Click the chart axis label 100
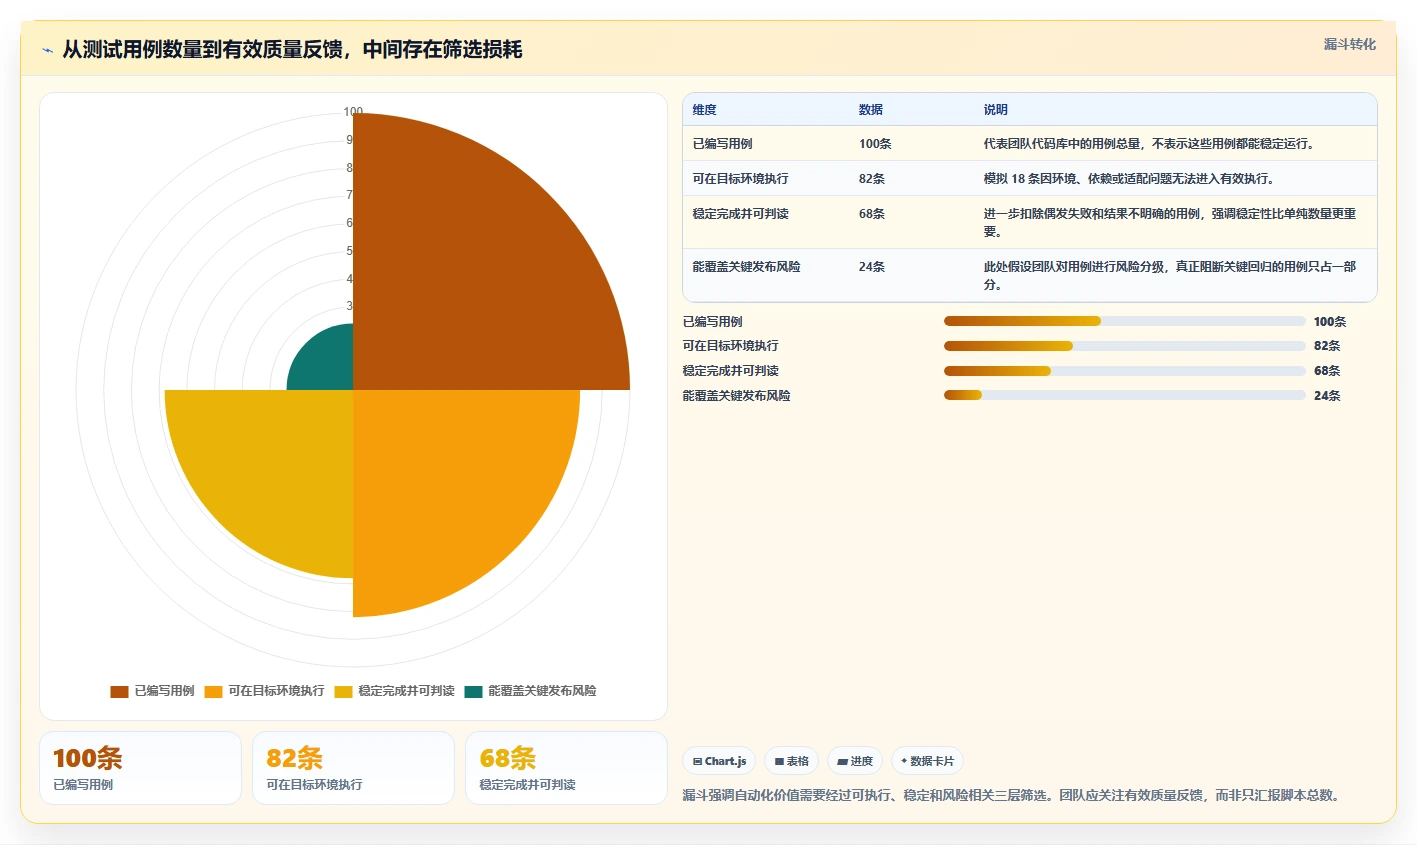Viewport: 1417px width, 845px height. point(353,112)
